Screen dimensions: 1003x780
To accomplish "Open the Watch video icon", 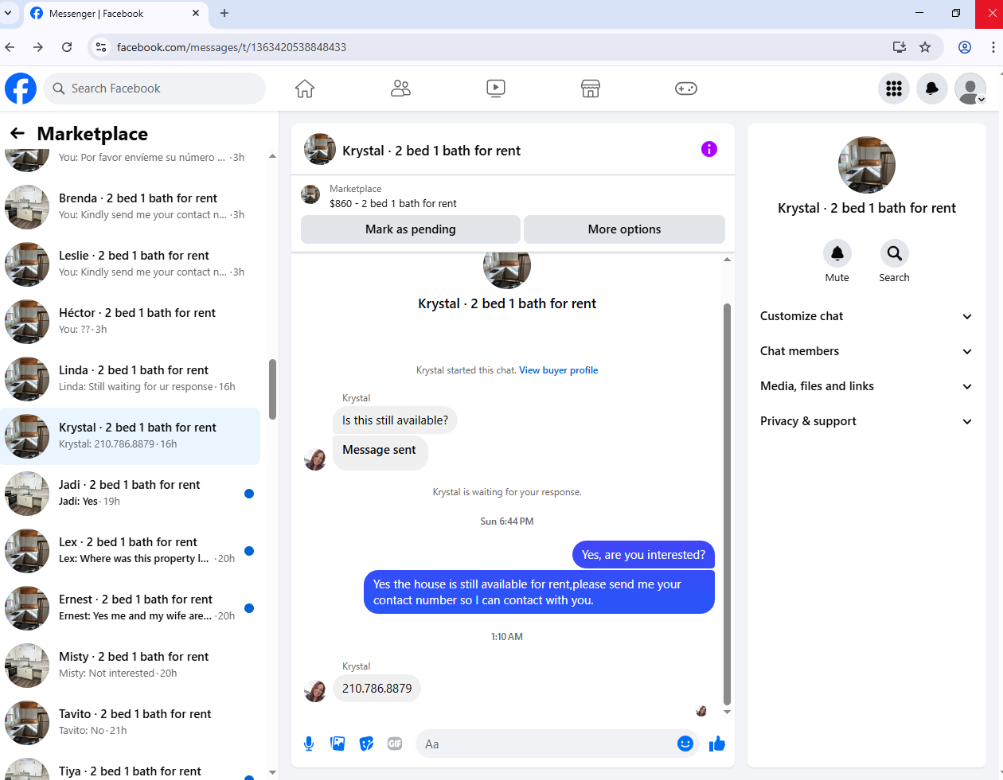I will click(496, 88).
